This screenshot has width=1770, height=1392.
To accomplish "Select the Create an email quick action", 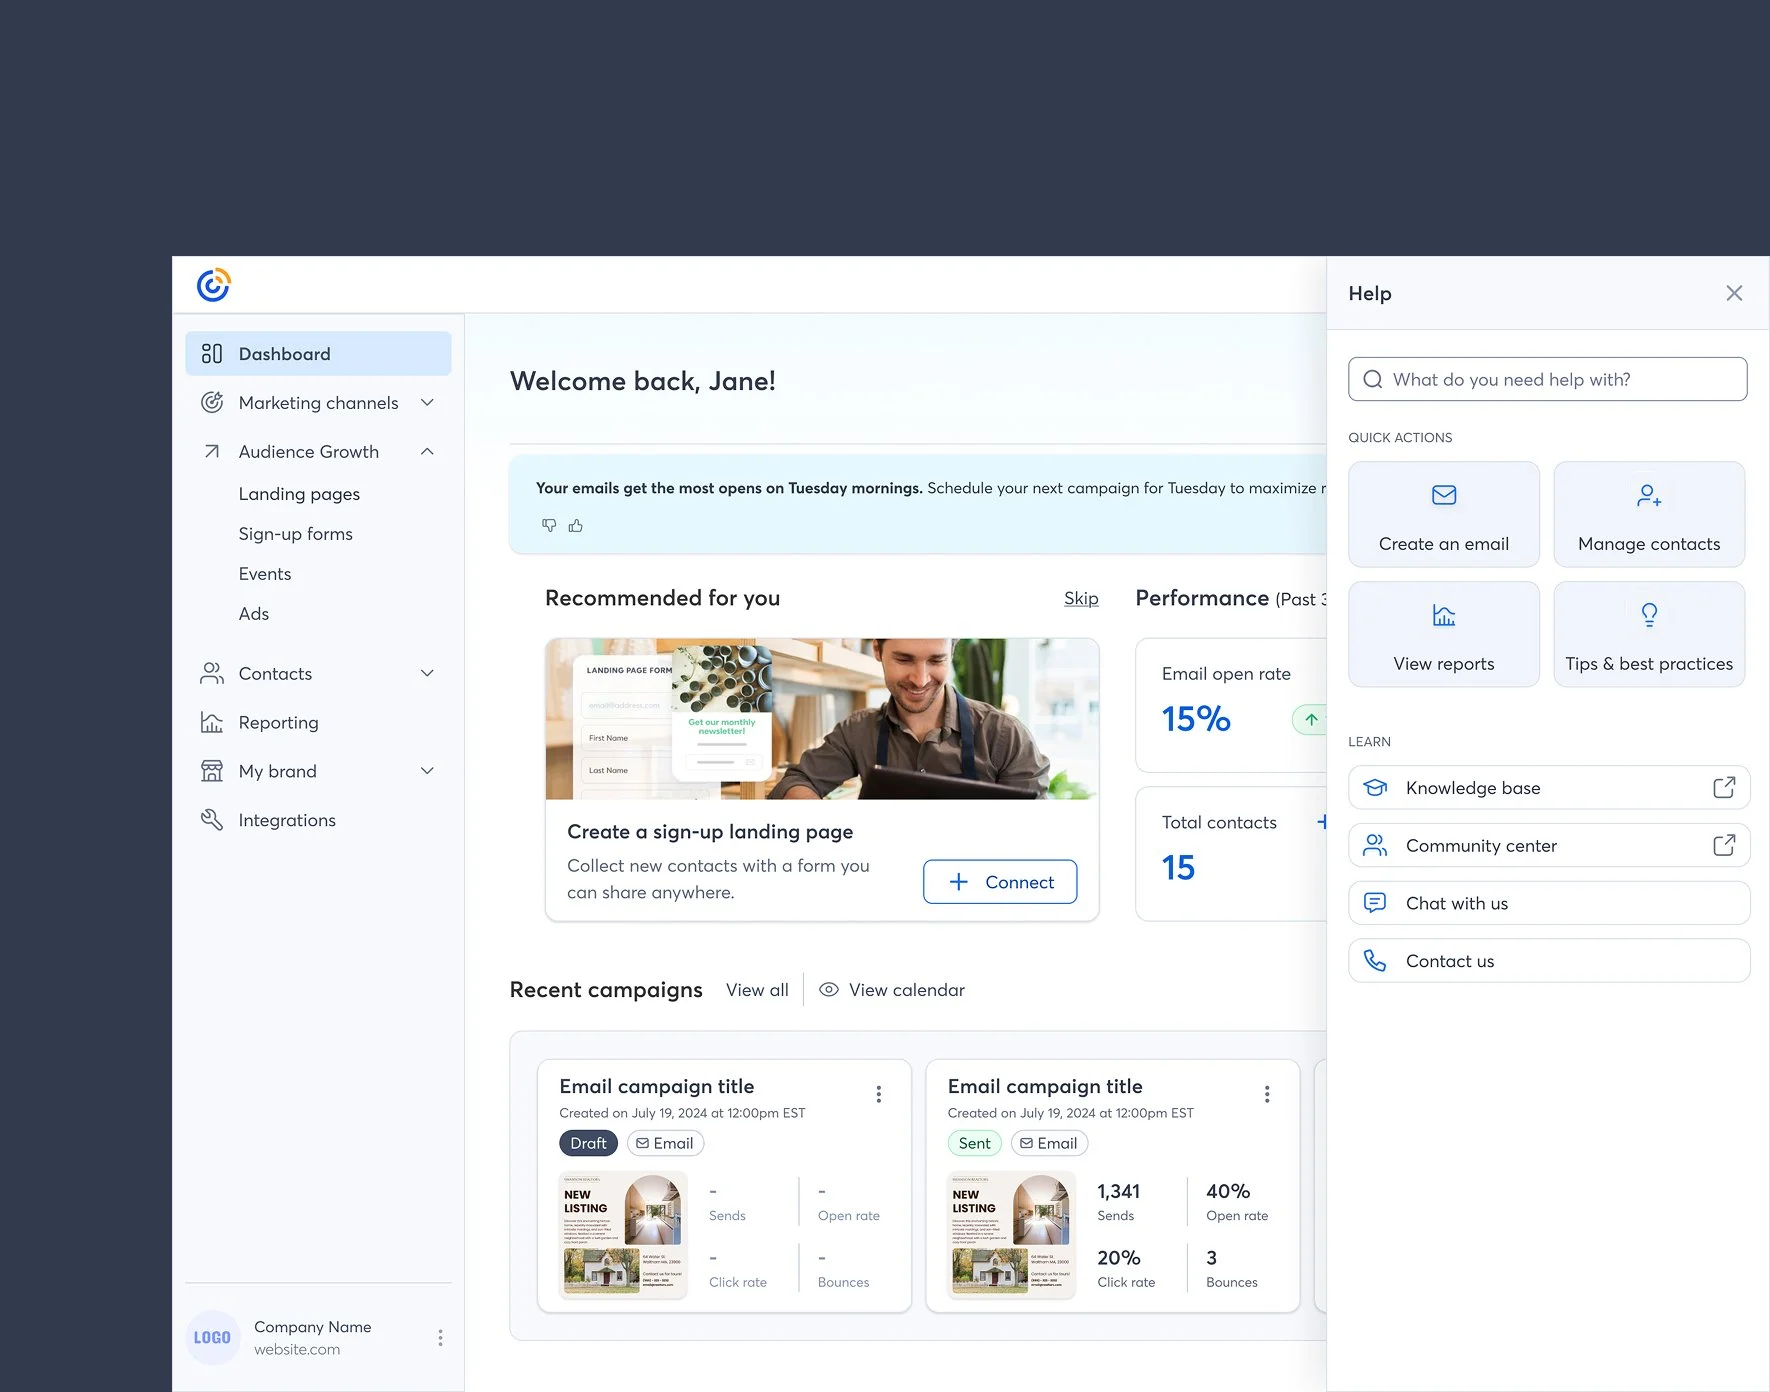I will click(x=1444, y=514).
